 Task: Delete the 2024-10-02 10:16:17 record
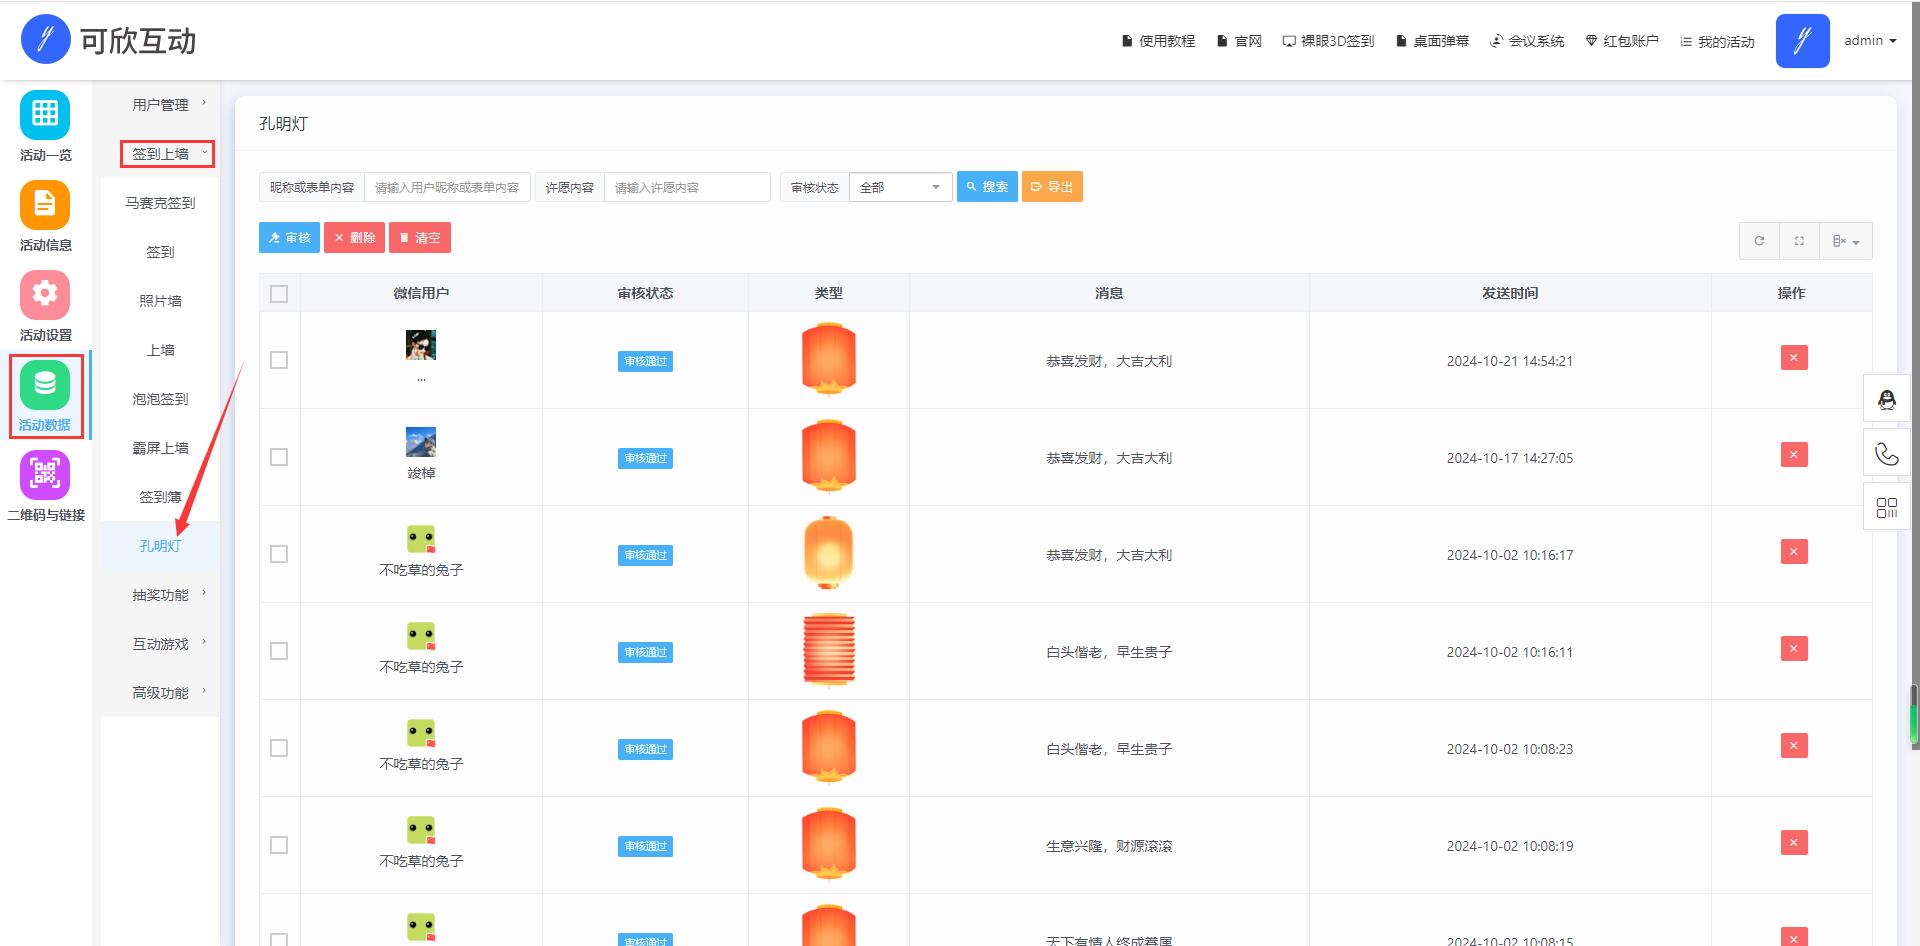(x=1794, y=552)
